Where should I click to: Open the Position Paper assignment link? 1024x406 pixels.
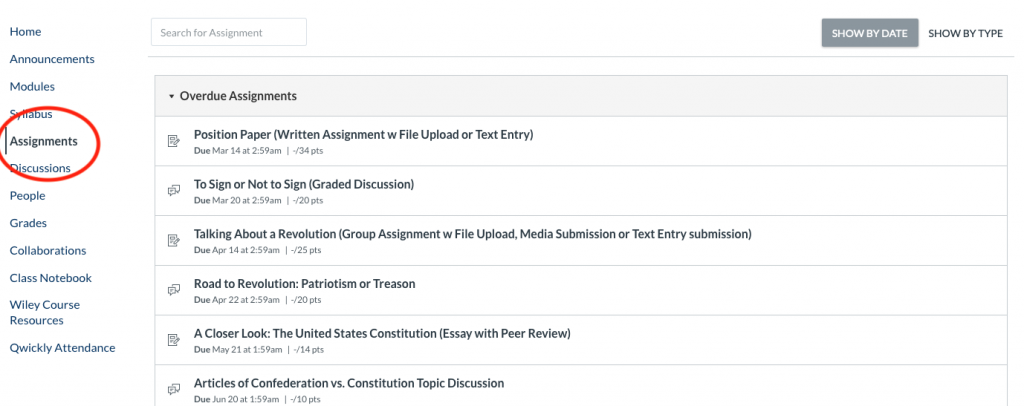[363, 134]
